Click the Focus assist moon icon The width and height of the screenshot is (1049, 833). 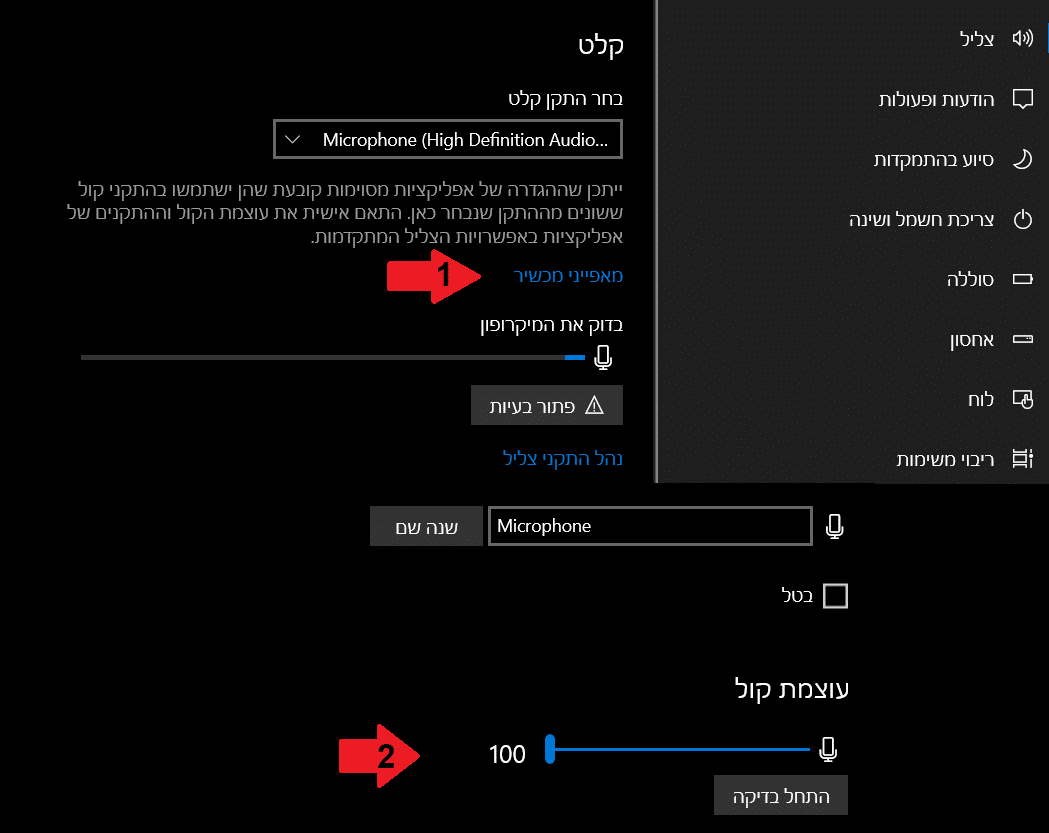1021,159
